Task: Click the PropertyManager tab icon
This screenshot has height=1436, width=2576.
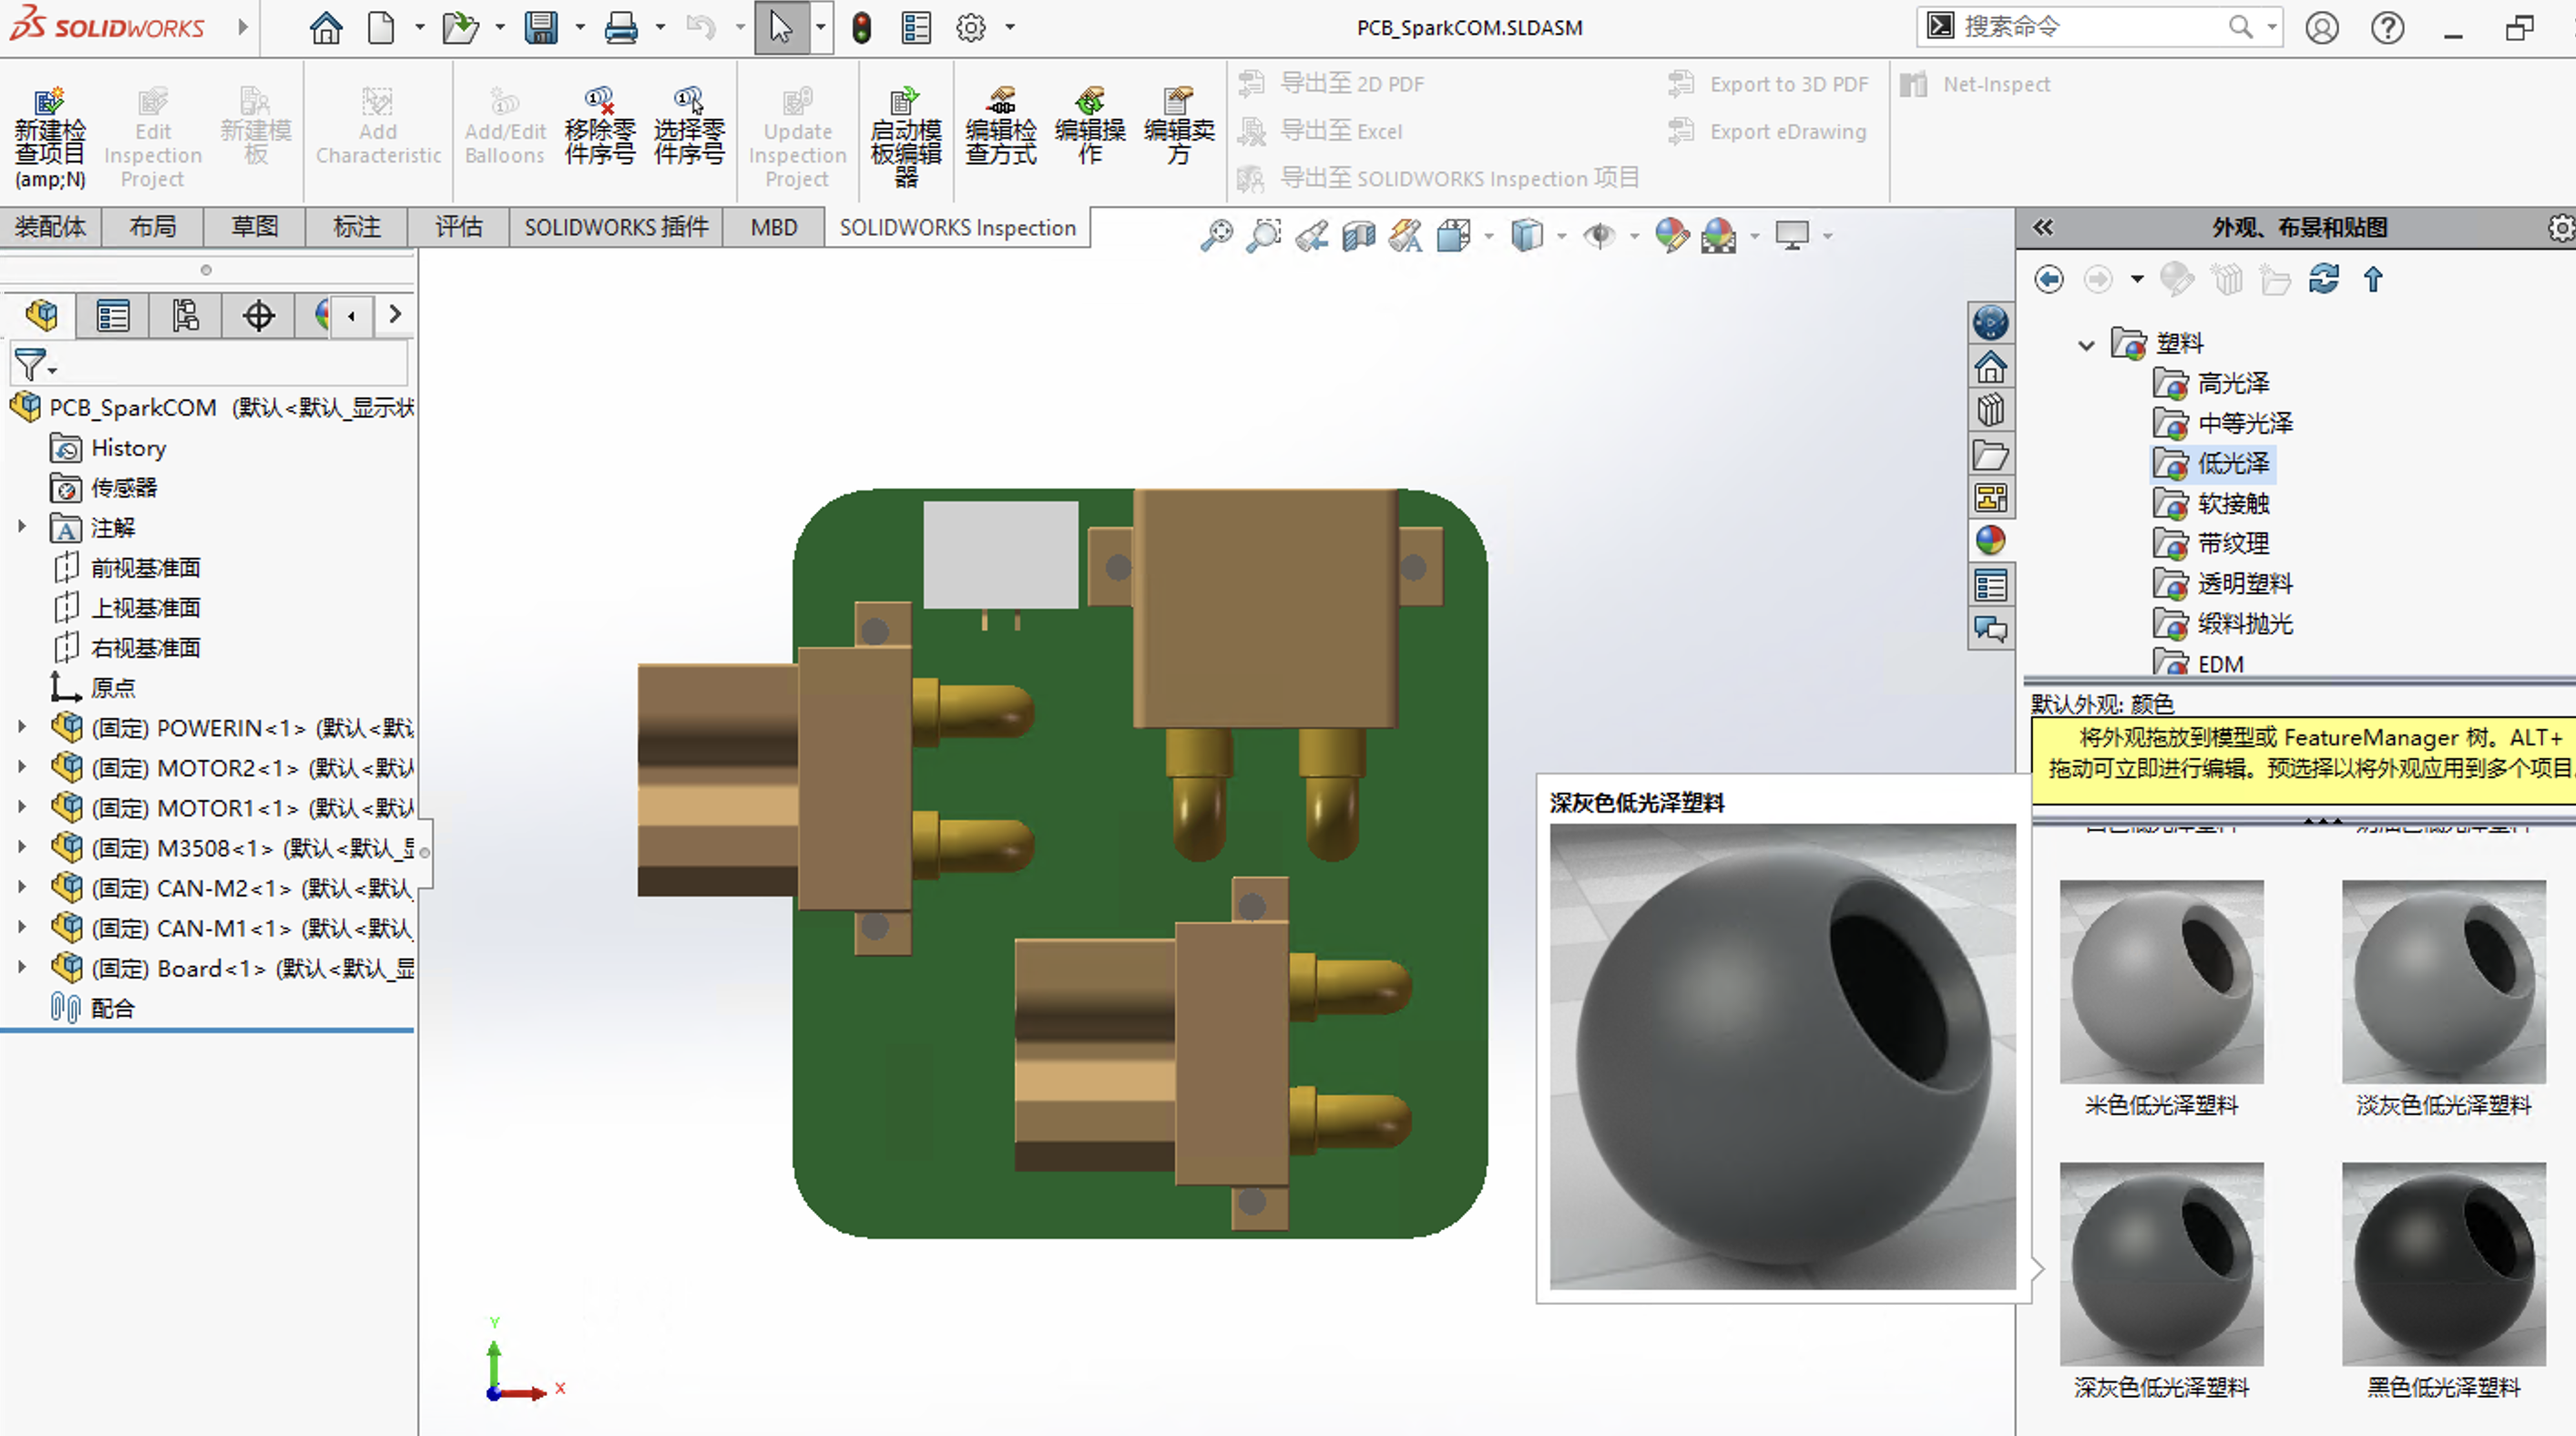Action: (112, 316)
